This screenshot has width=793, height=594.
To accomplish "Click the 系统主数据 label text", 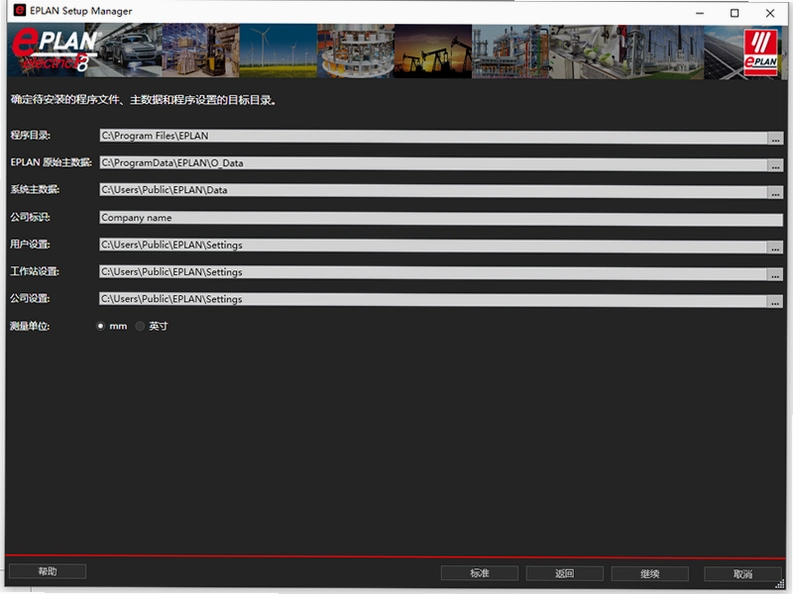I will [x=35, y=190].
